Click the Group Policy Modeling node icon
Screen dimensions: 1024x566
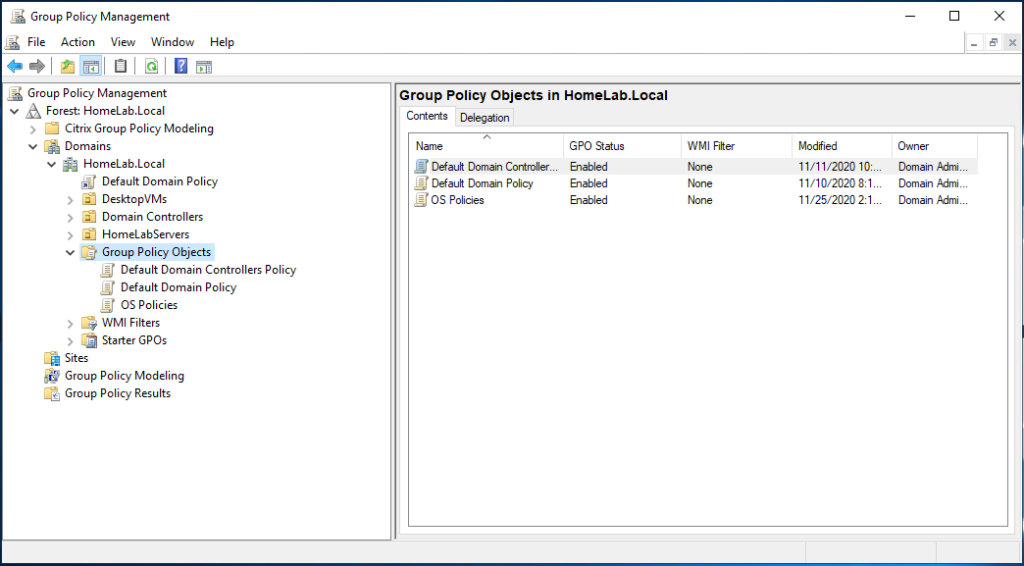click(x=52, y=375)
